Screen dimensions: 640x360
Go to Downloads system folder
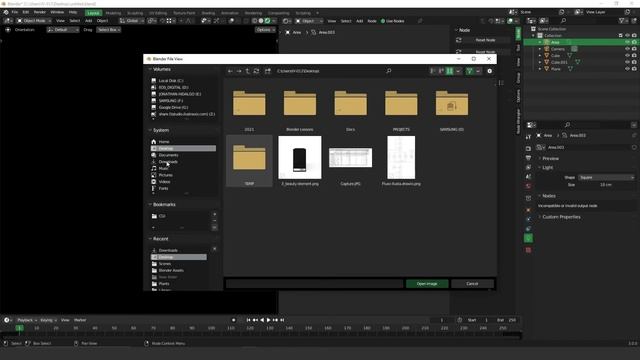click(183, 162)
